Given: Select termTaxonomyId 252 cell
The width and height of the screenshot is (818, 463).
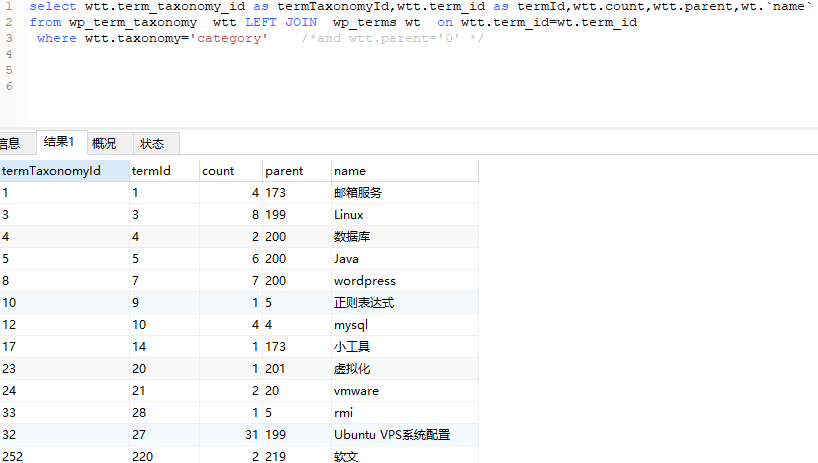Looking at the screenshot, I should pyautogui.click(x=65, y=456).
